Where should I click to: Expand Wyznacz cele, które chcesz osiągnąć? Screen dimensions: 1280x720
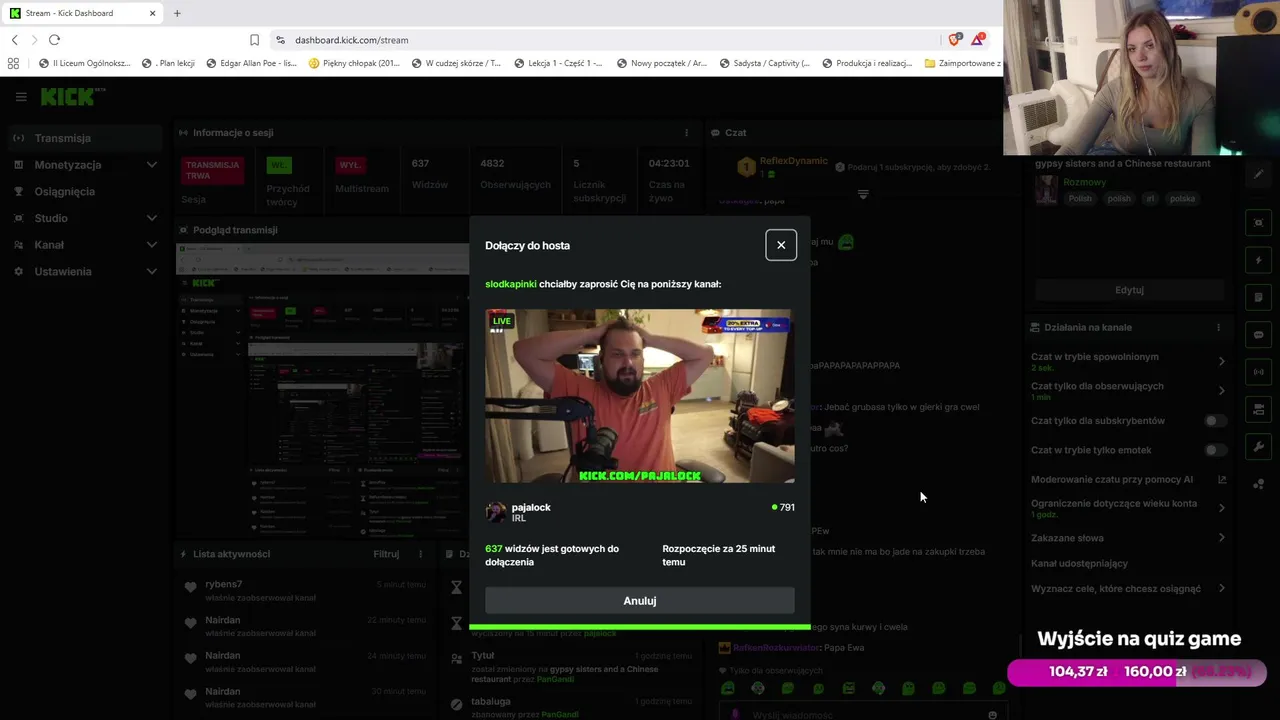point(1221,589)
